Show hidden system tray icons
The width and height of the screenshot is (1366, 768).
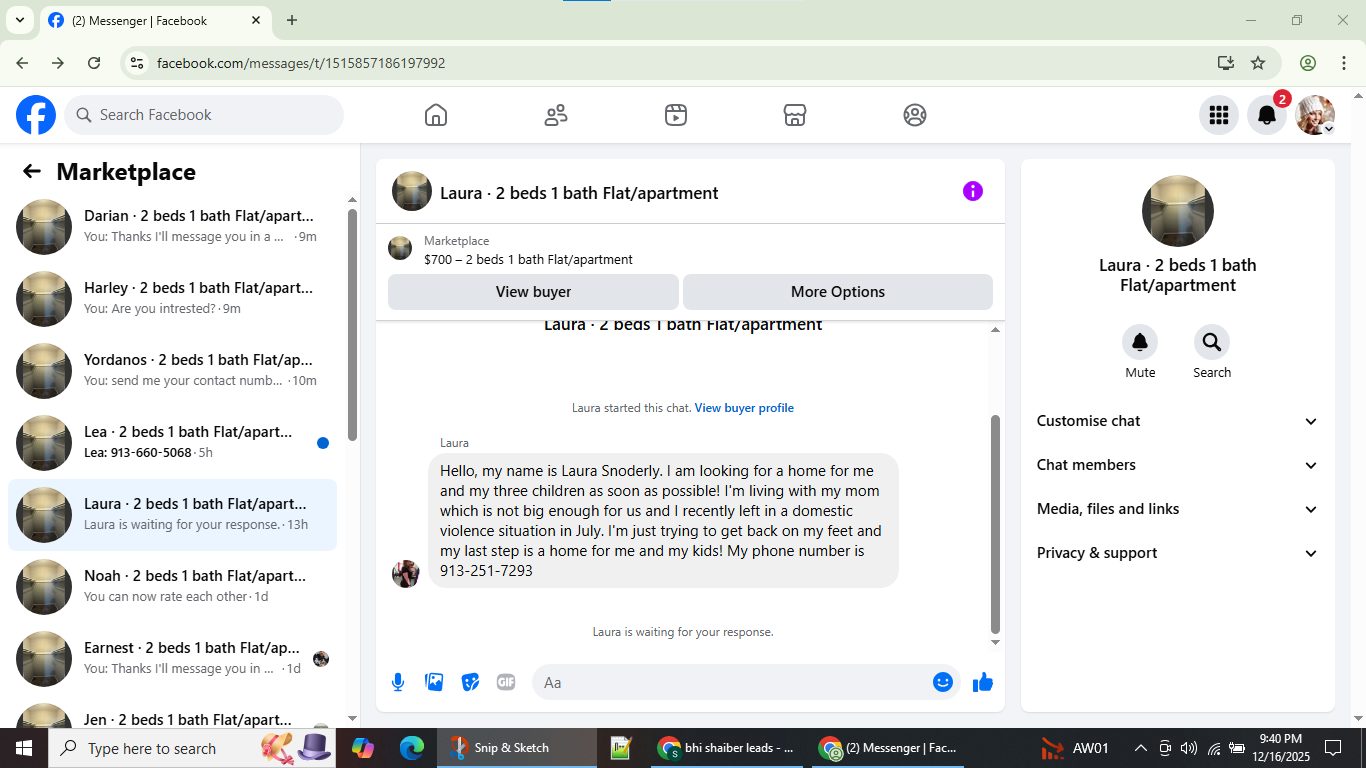(1140, 748)
